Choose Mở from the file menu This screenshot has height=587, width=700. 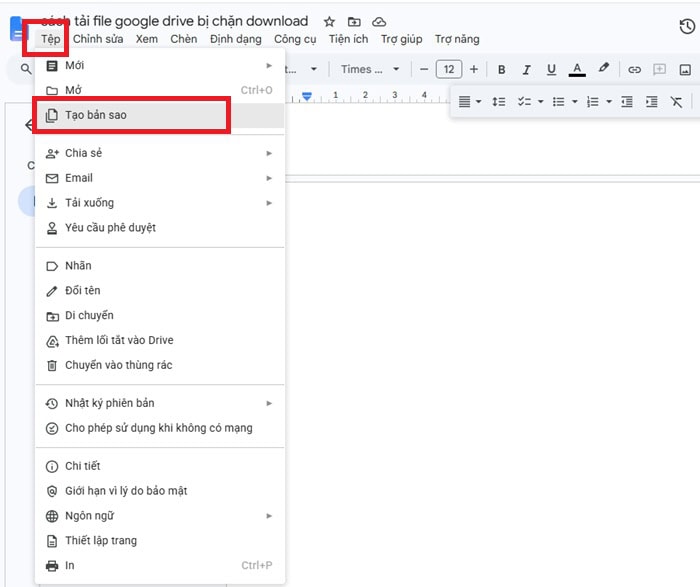(x=159, y=90)
